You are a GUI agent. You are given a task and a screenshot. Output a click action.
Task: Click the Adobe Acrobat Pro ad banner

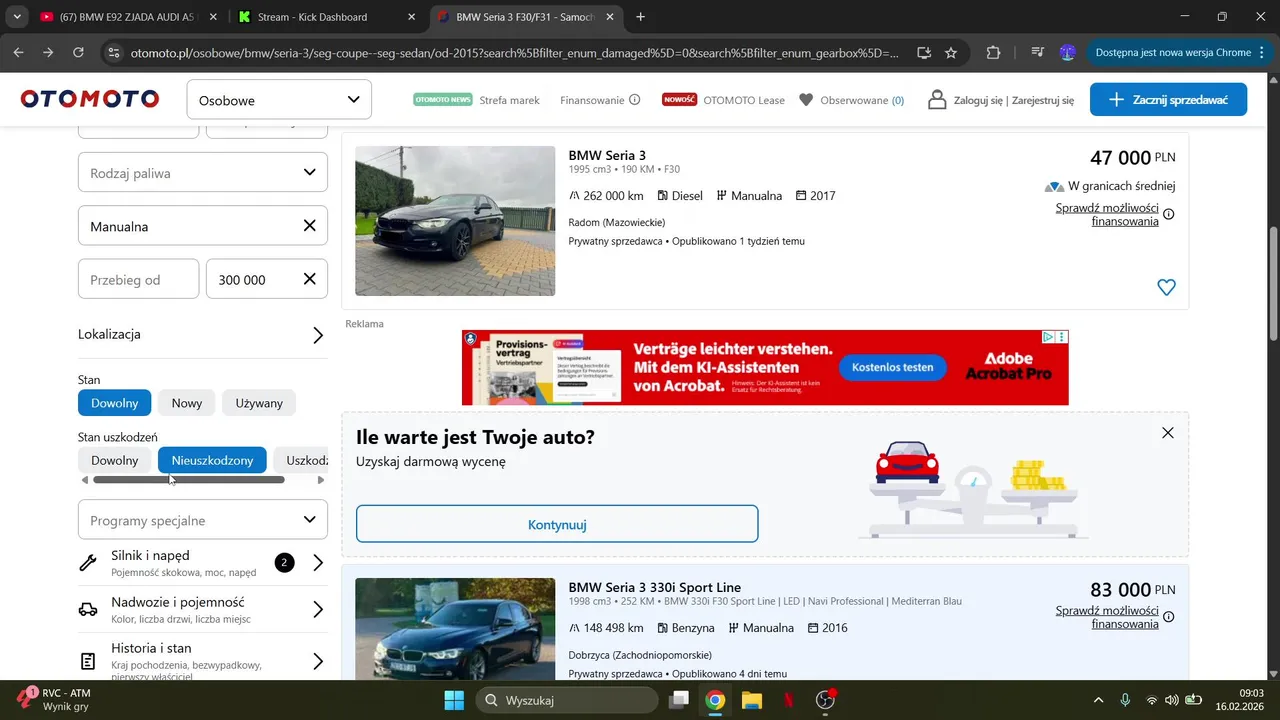pos(765,367)
